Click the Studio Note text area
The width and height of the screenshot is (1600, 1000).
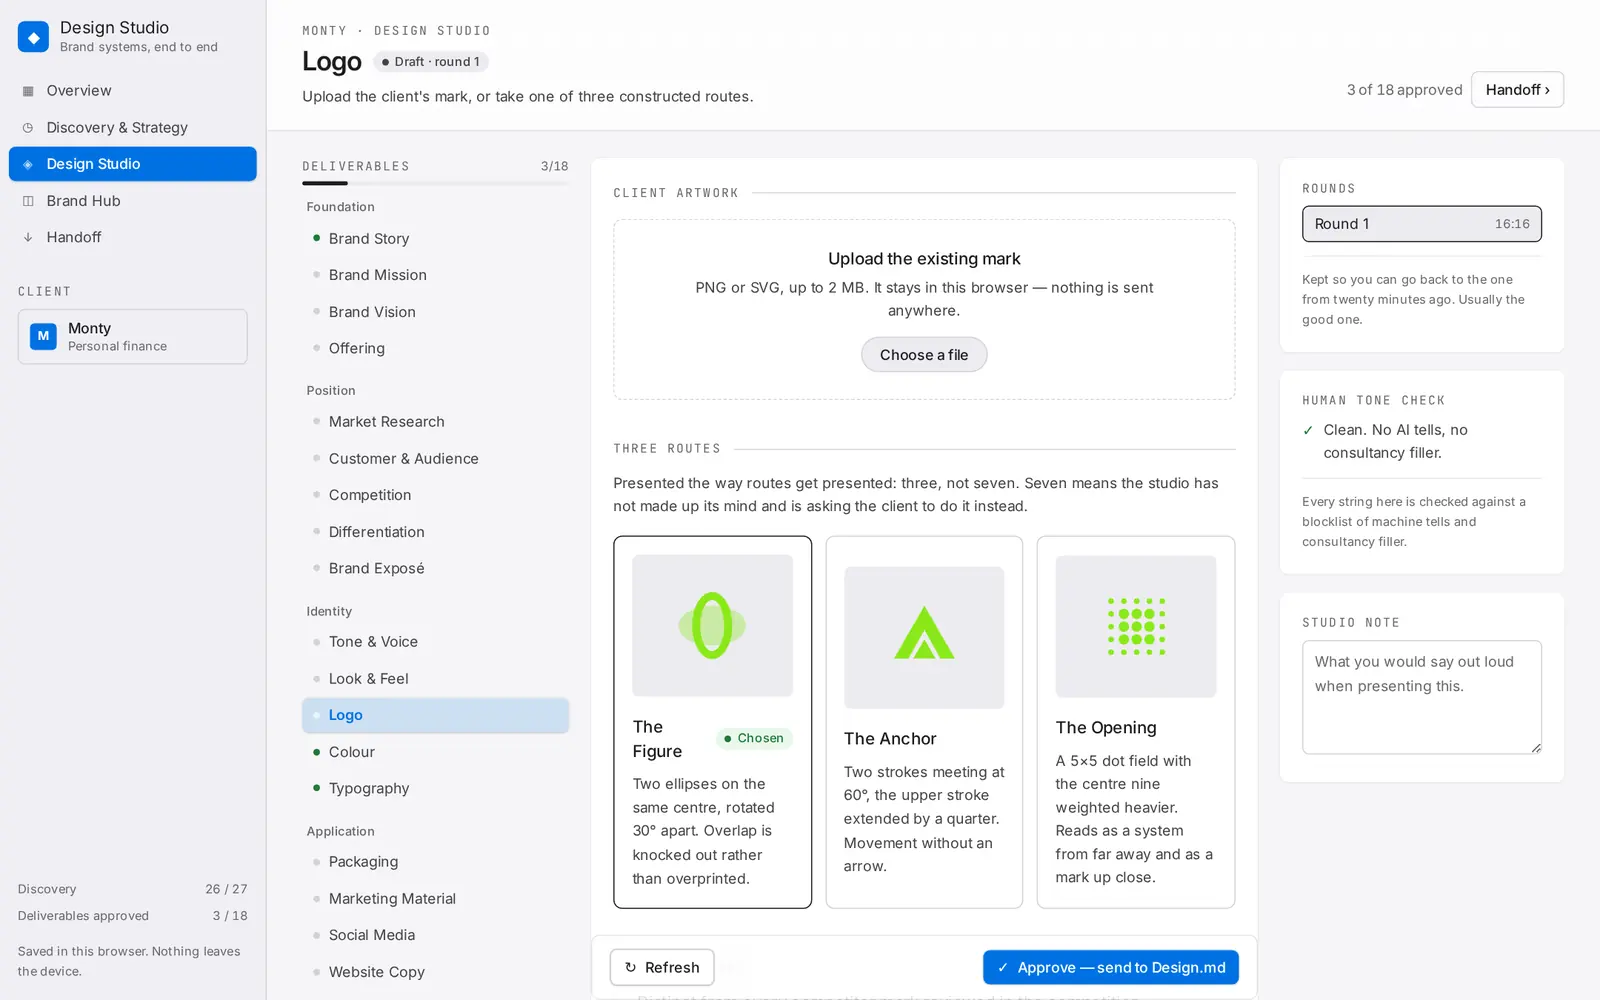tap(1421, 697)
